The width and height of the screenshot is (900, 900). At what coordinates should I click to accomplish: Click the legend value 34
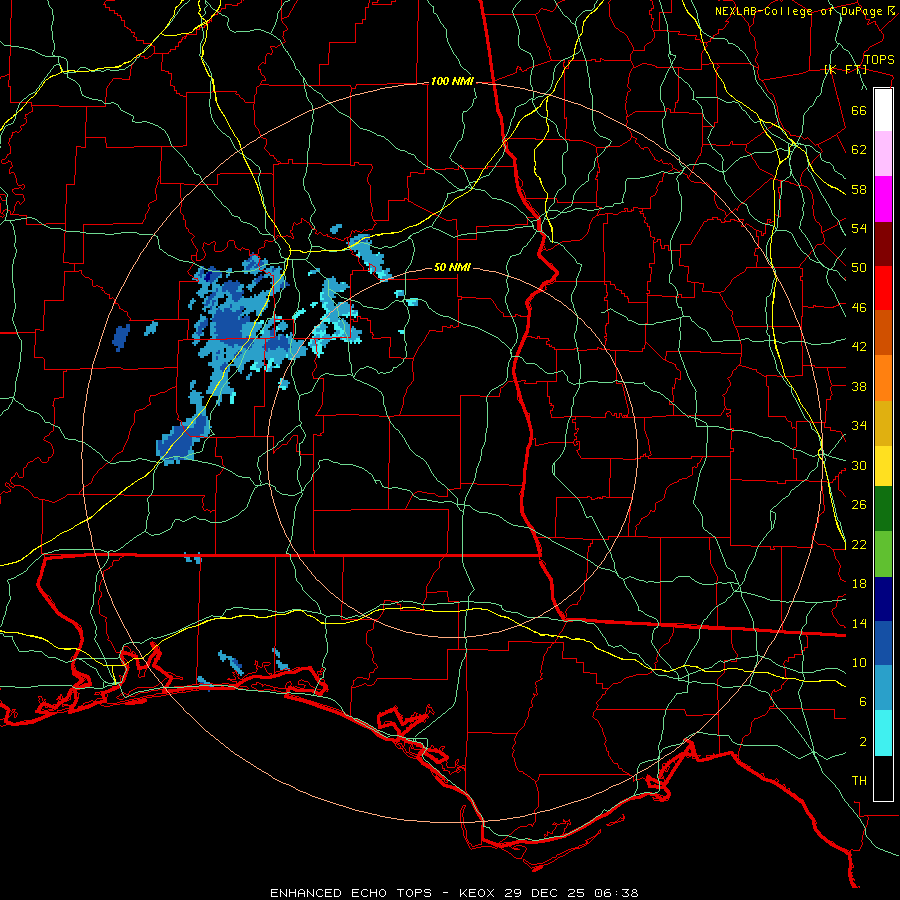pyautogui.click(x=859, y=426)
